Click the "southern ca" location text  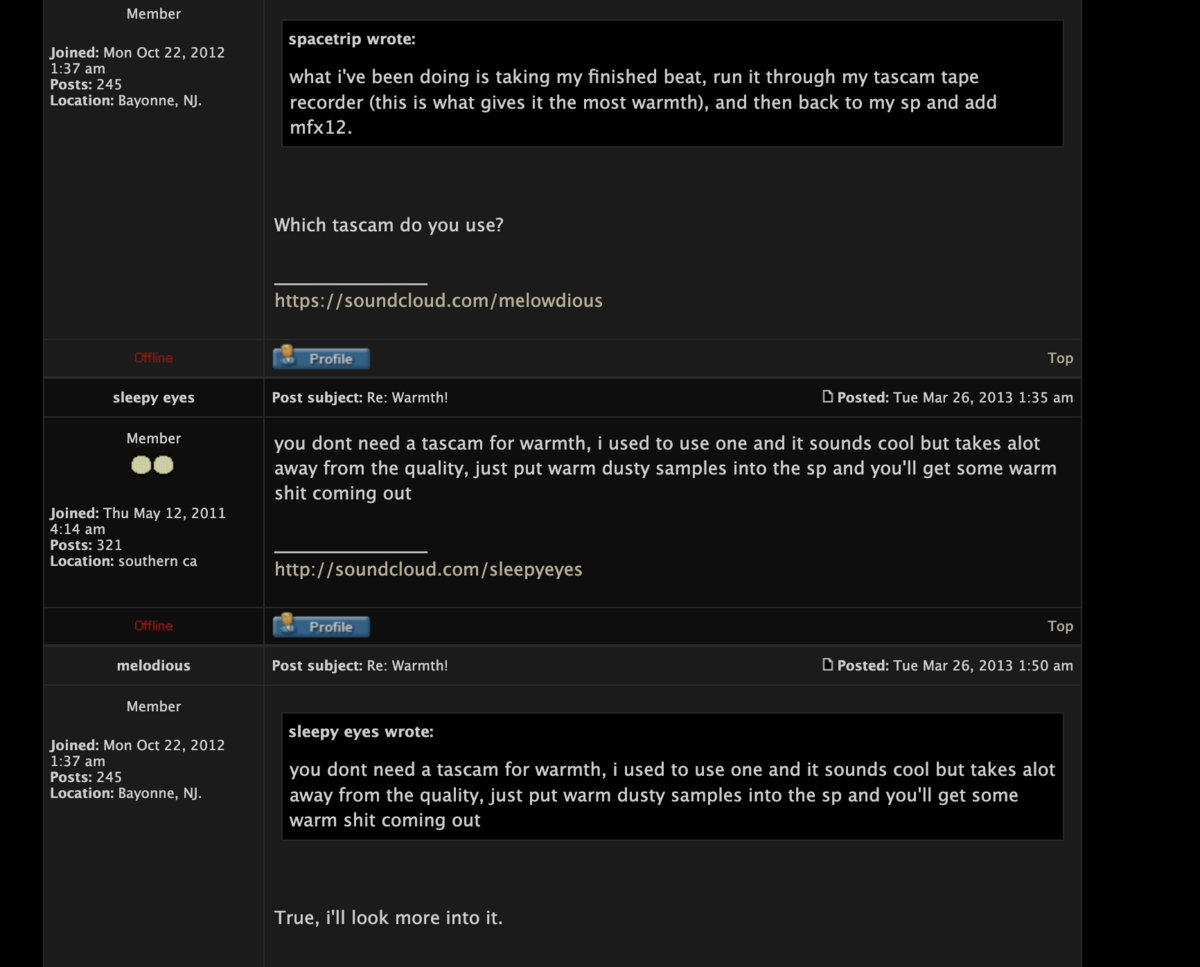click(x=157, y=562)
